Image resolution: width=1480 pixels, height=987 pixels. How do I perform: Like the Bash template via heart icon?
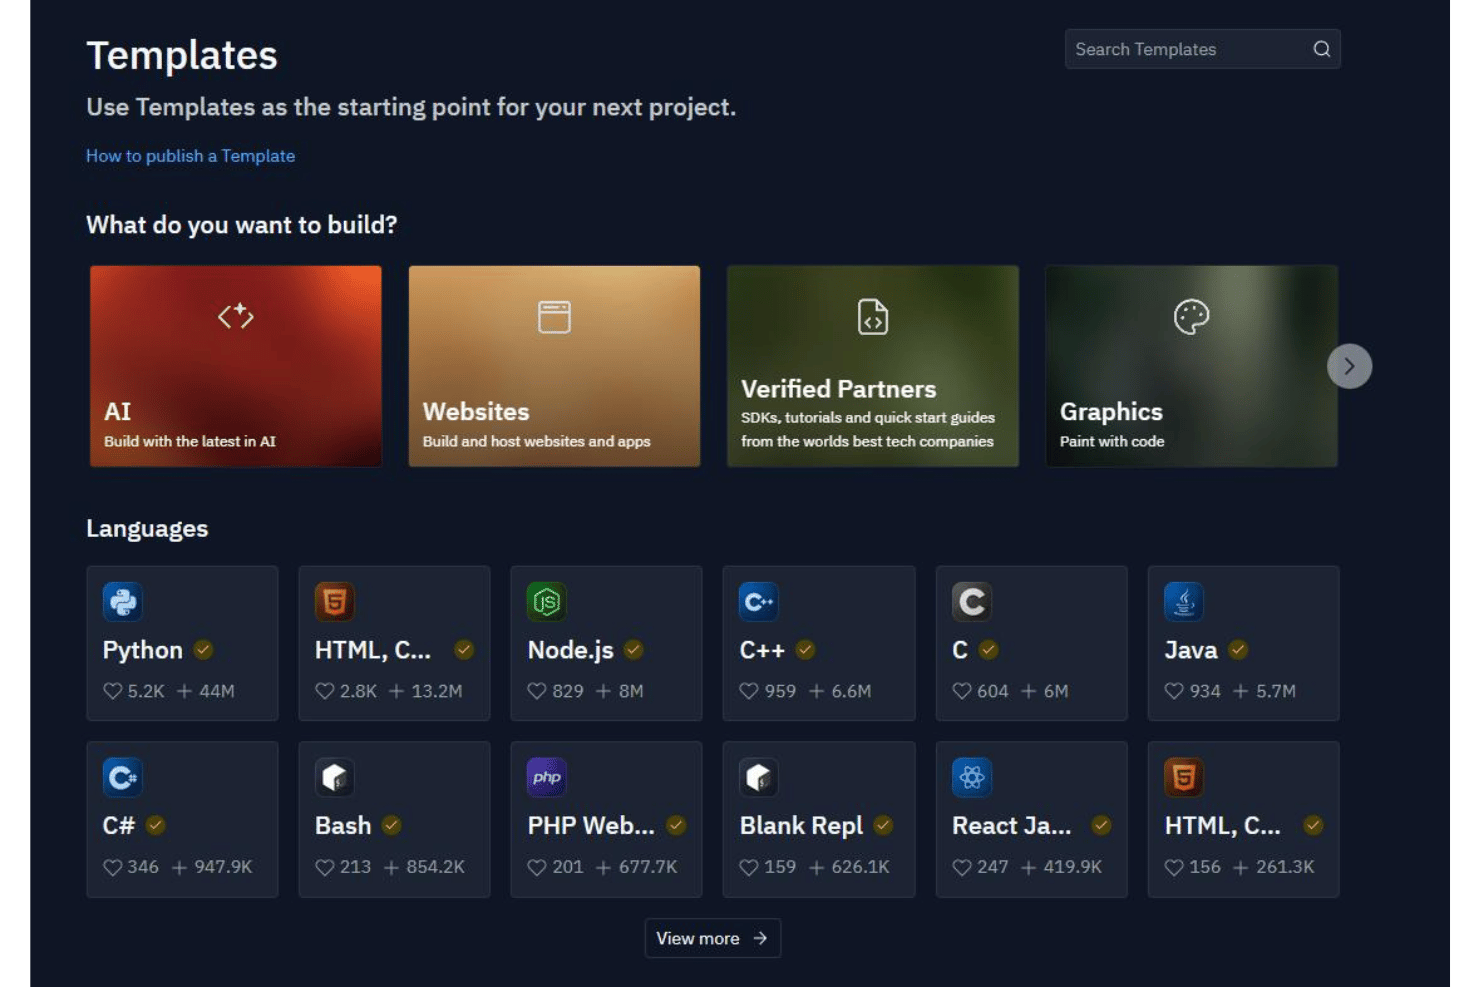click(x=325, y=867)
